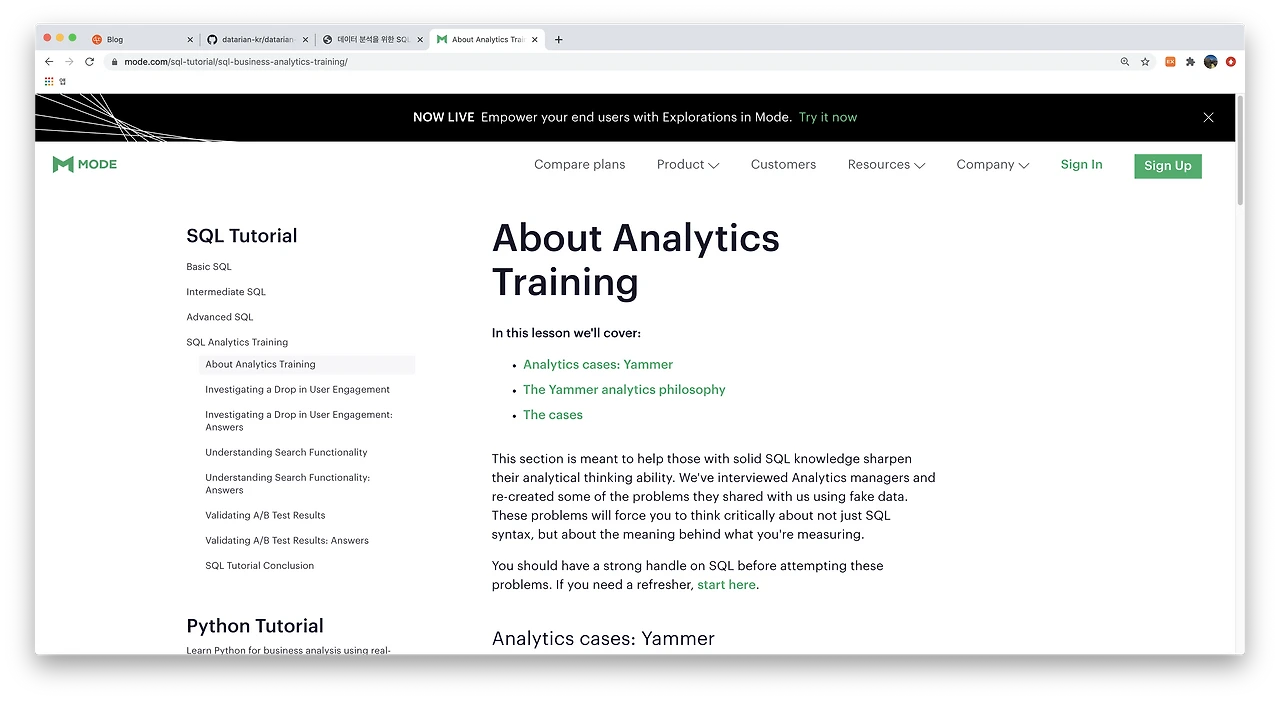Open Investigating a Drop in User Engagement

[x=298, y=390]
